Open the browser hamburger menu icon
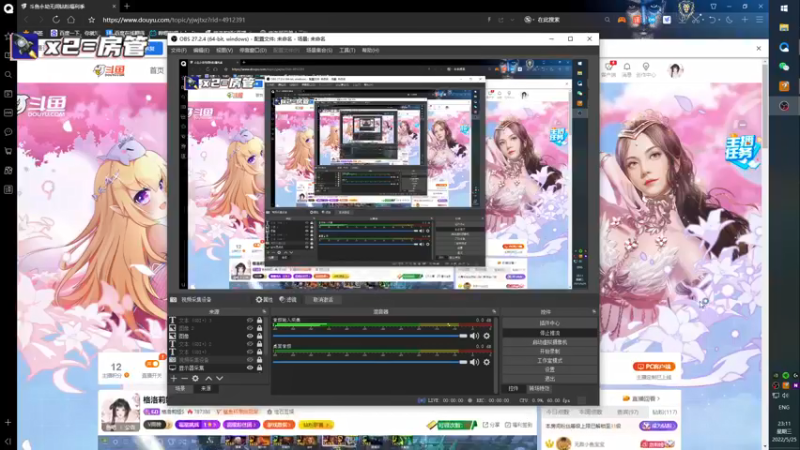The height and width of the screenshot is (450, 800). point(760,19)
